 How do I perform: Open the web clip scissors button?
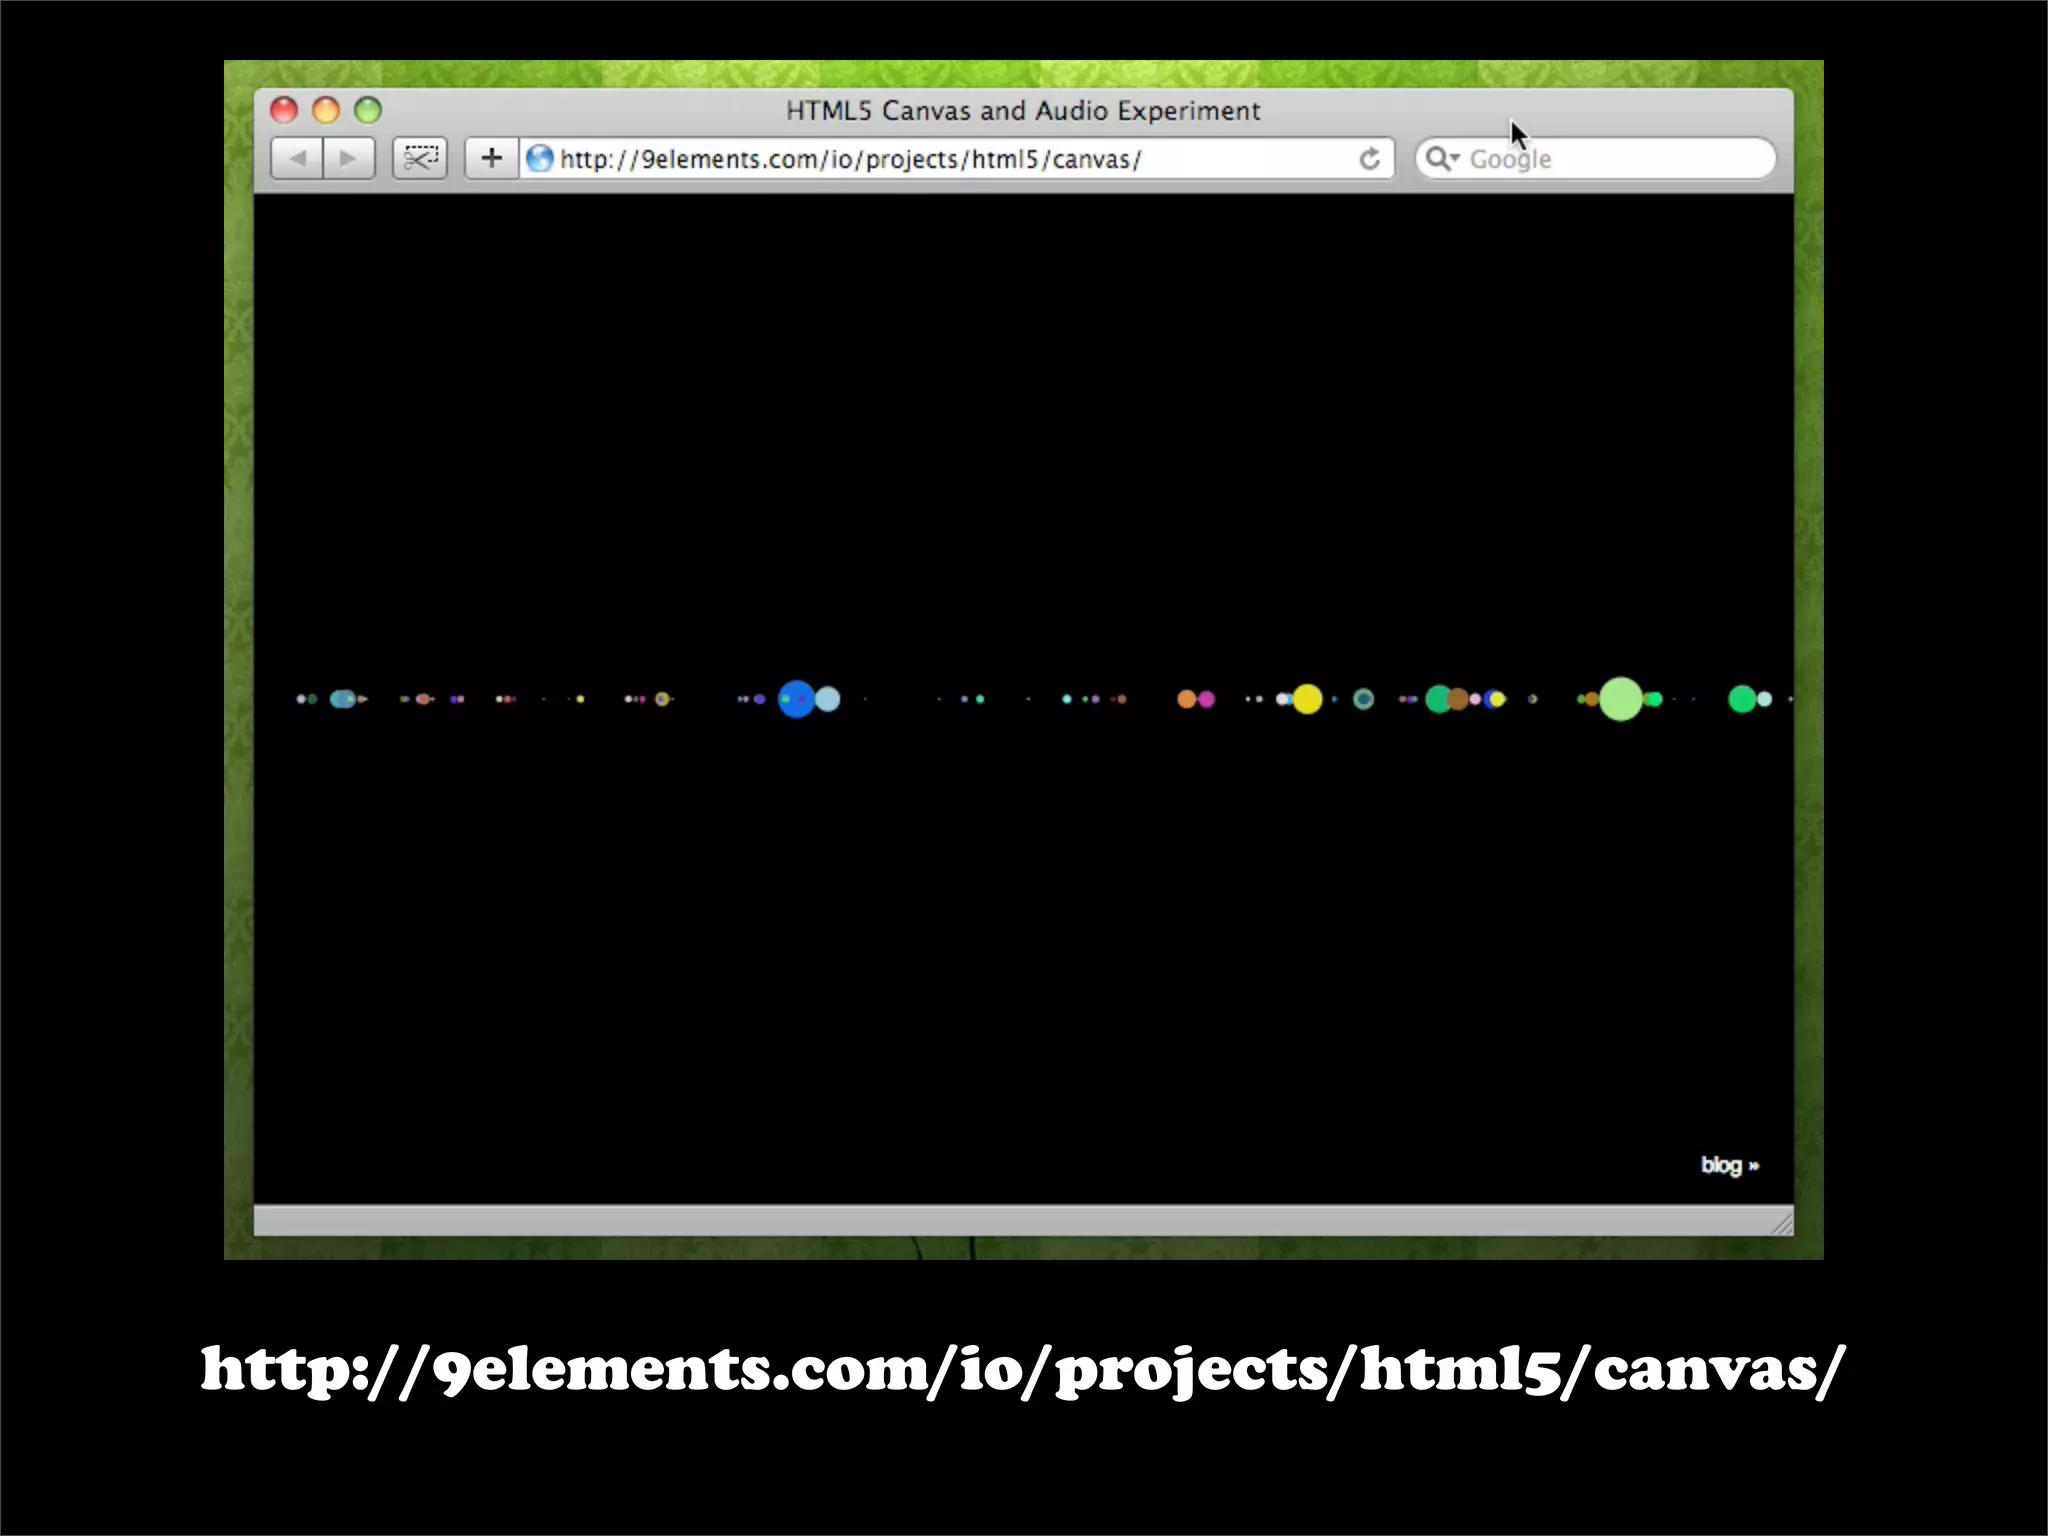420,158
